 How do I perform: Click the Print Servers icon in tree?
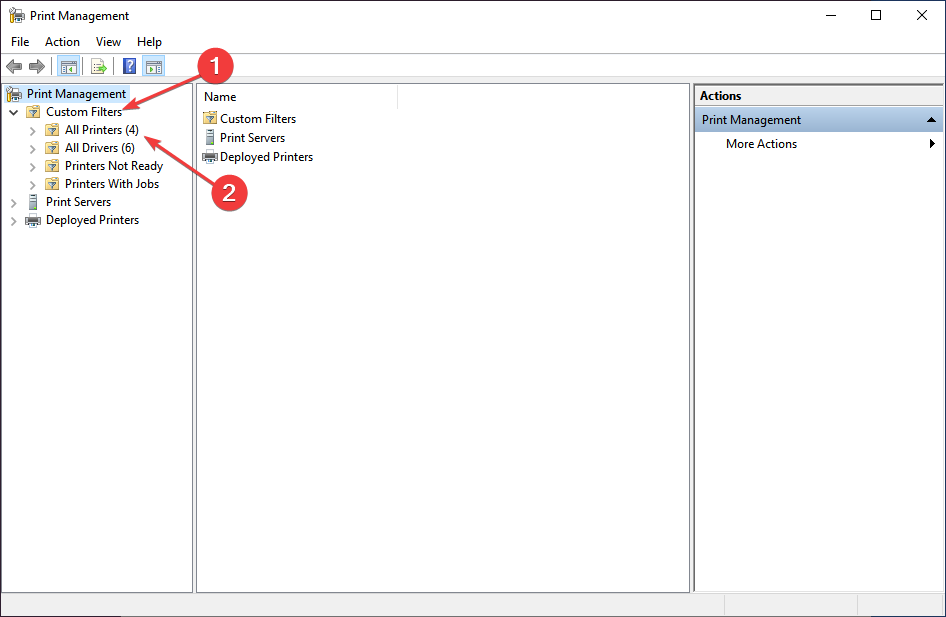tap(33, 202)
